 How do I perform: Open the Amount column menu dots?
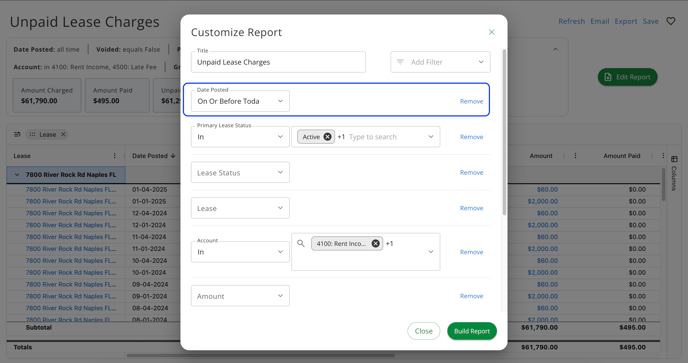[575, 155]
